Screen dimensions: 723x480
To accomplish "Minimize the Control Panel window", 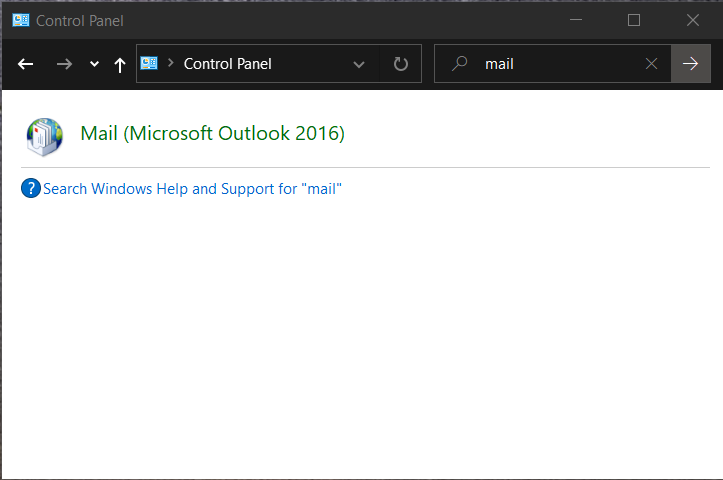I will coord(575,20).
